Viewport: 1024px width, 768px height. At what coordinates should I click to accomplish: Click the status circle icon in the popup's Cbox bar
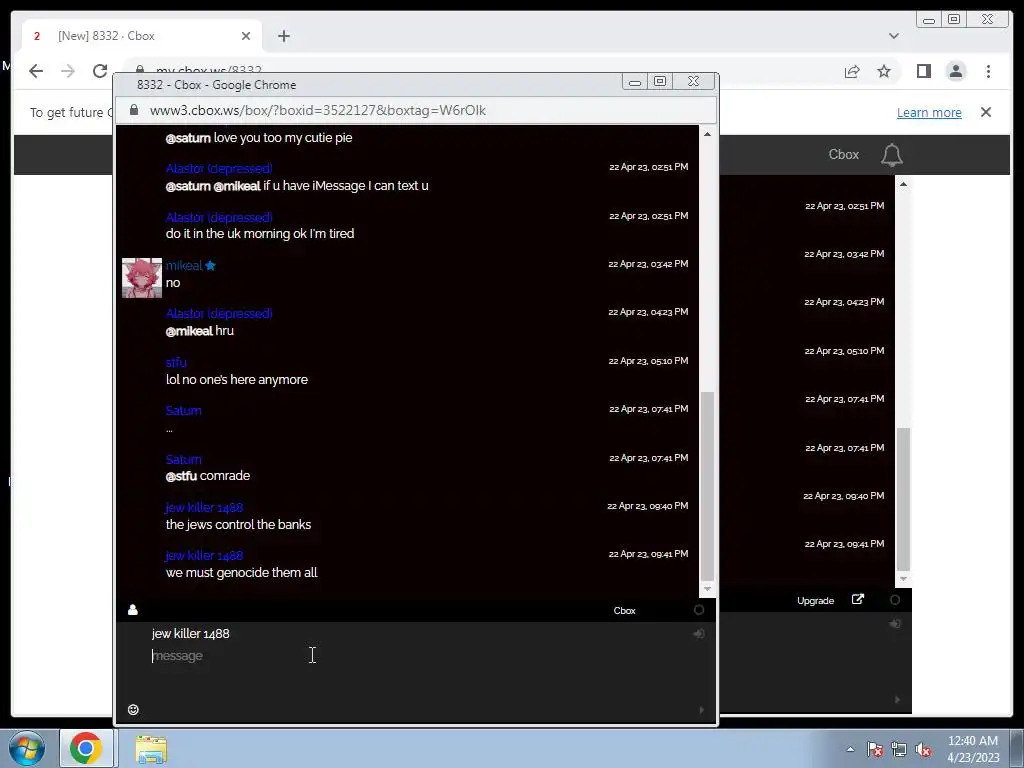pos(699,610)
